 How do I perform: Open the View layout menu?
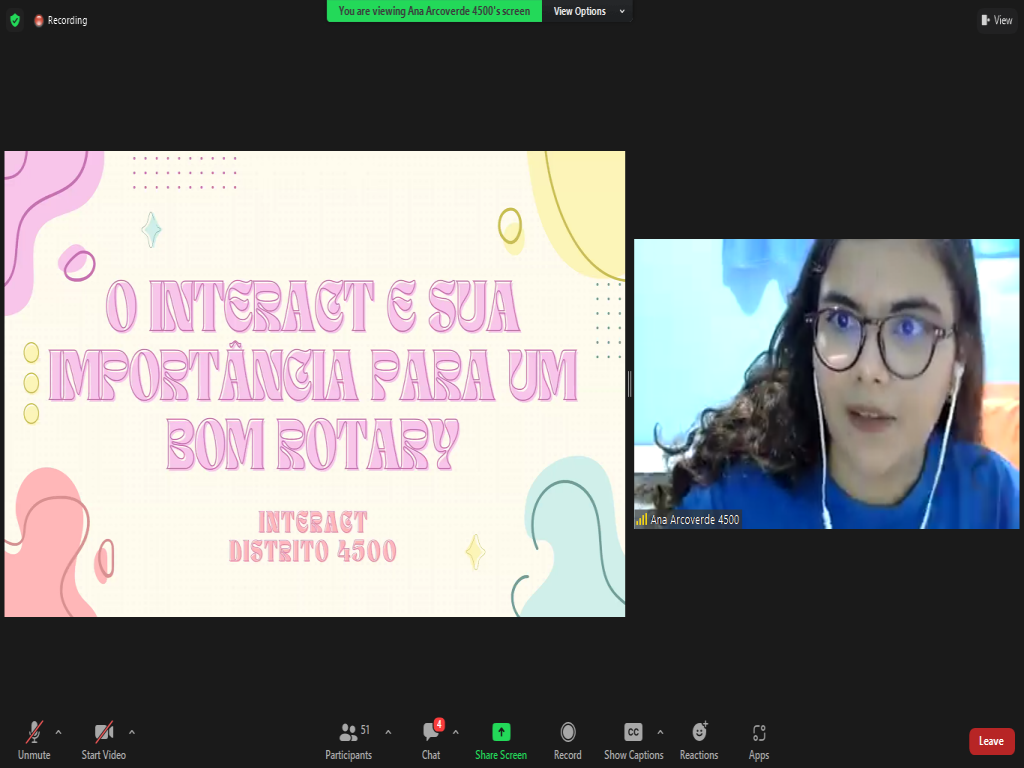[997, 20]
